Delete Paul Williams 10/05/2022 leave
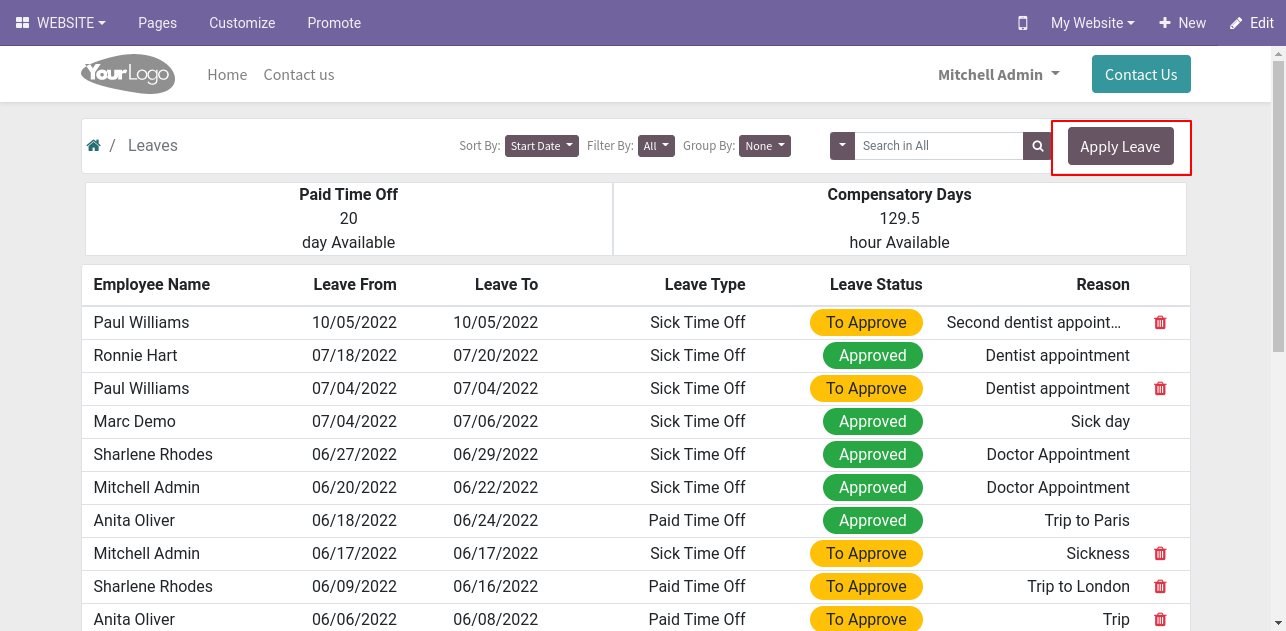The image size is (1286, 631). click(1160, 323)
